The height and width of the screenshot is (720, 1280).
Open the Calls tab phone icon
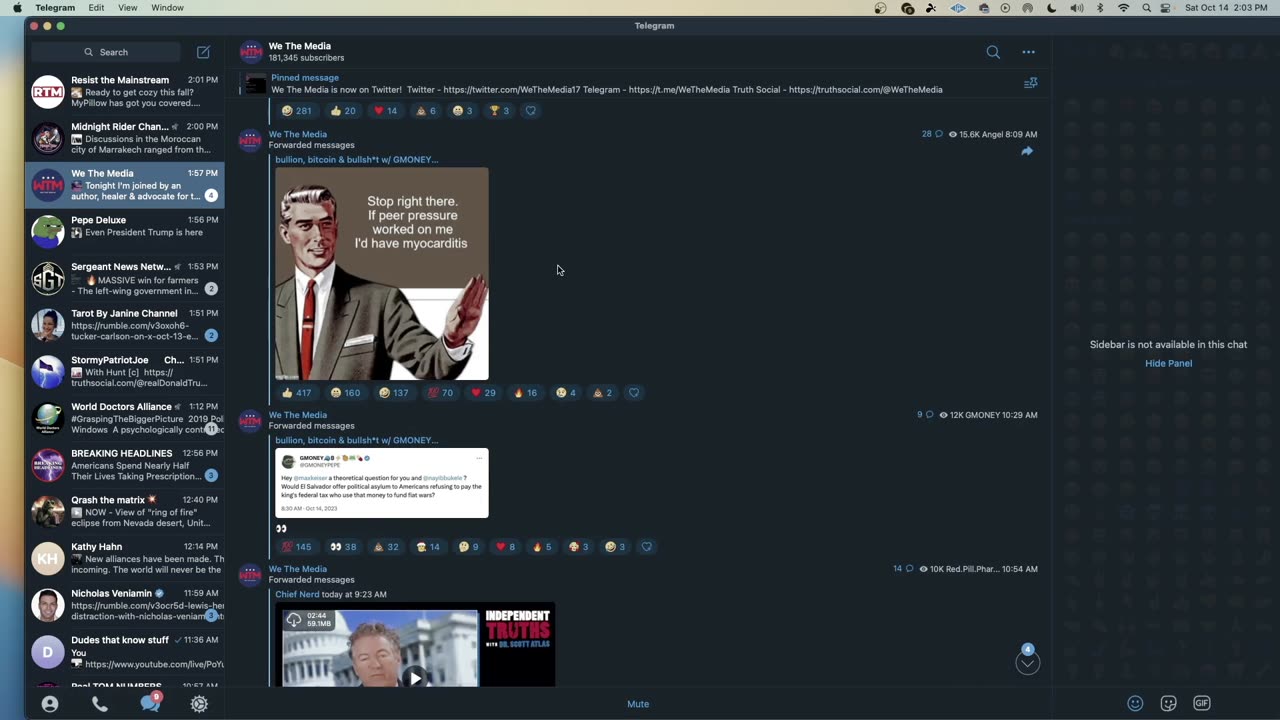click(100, 704)
